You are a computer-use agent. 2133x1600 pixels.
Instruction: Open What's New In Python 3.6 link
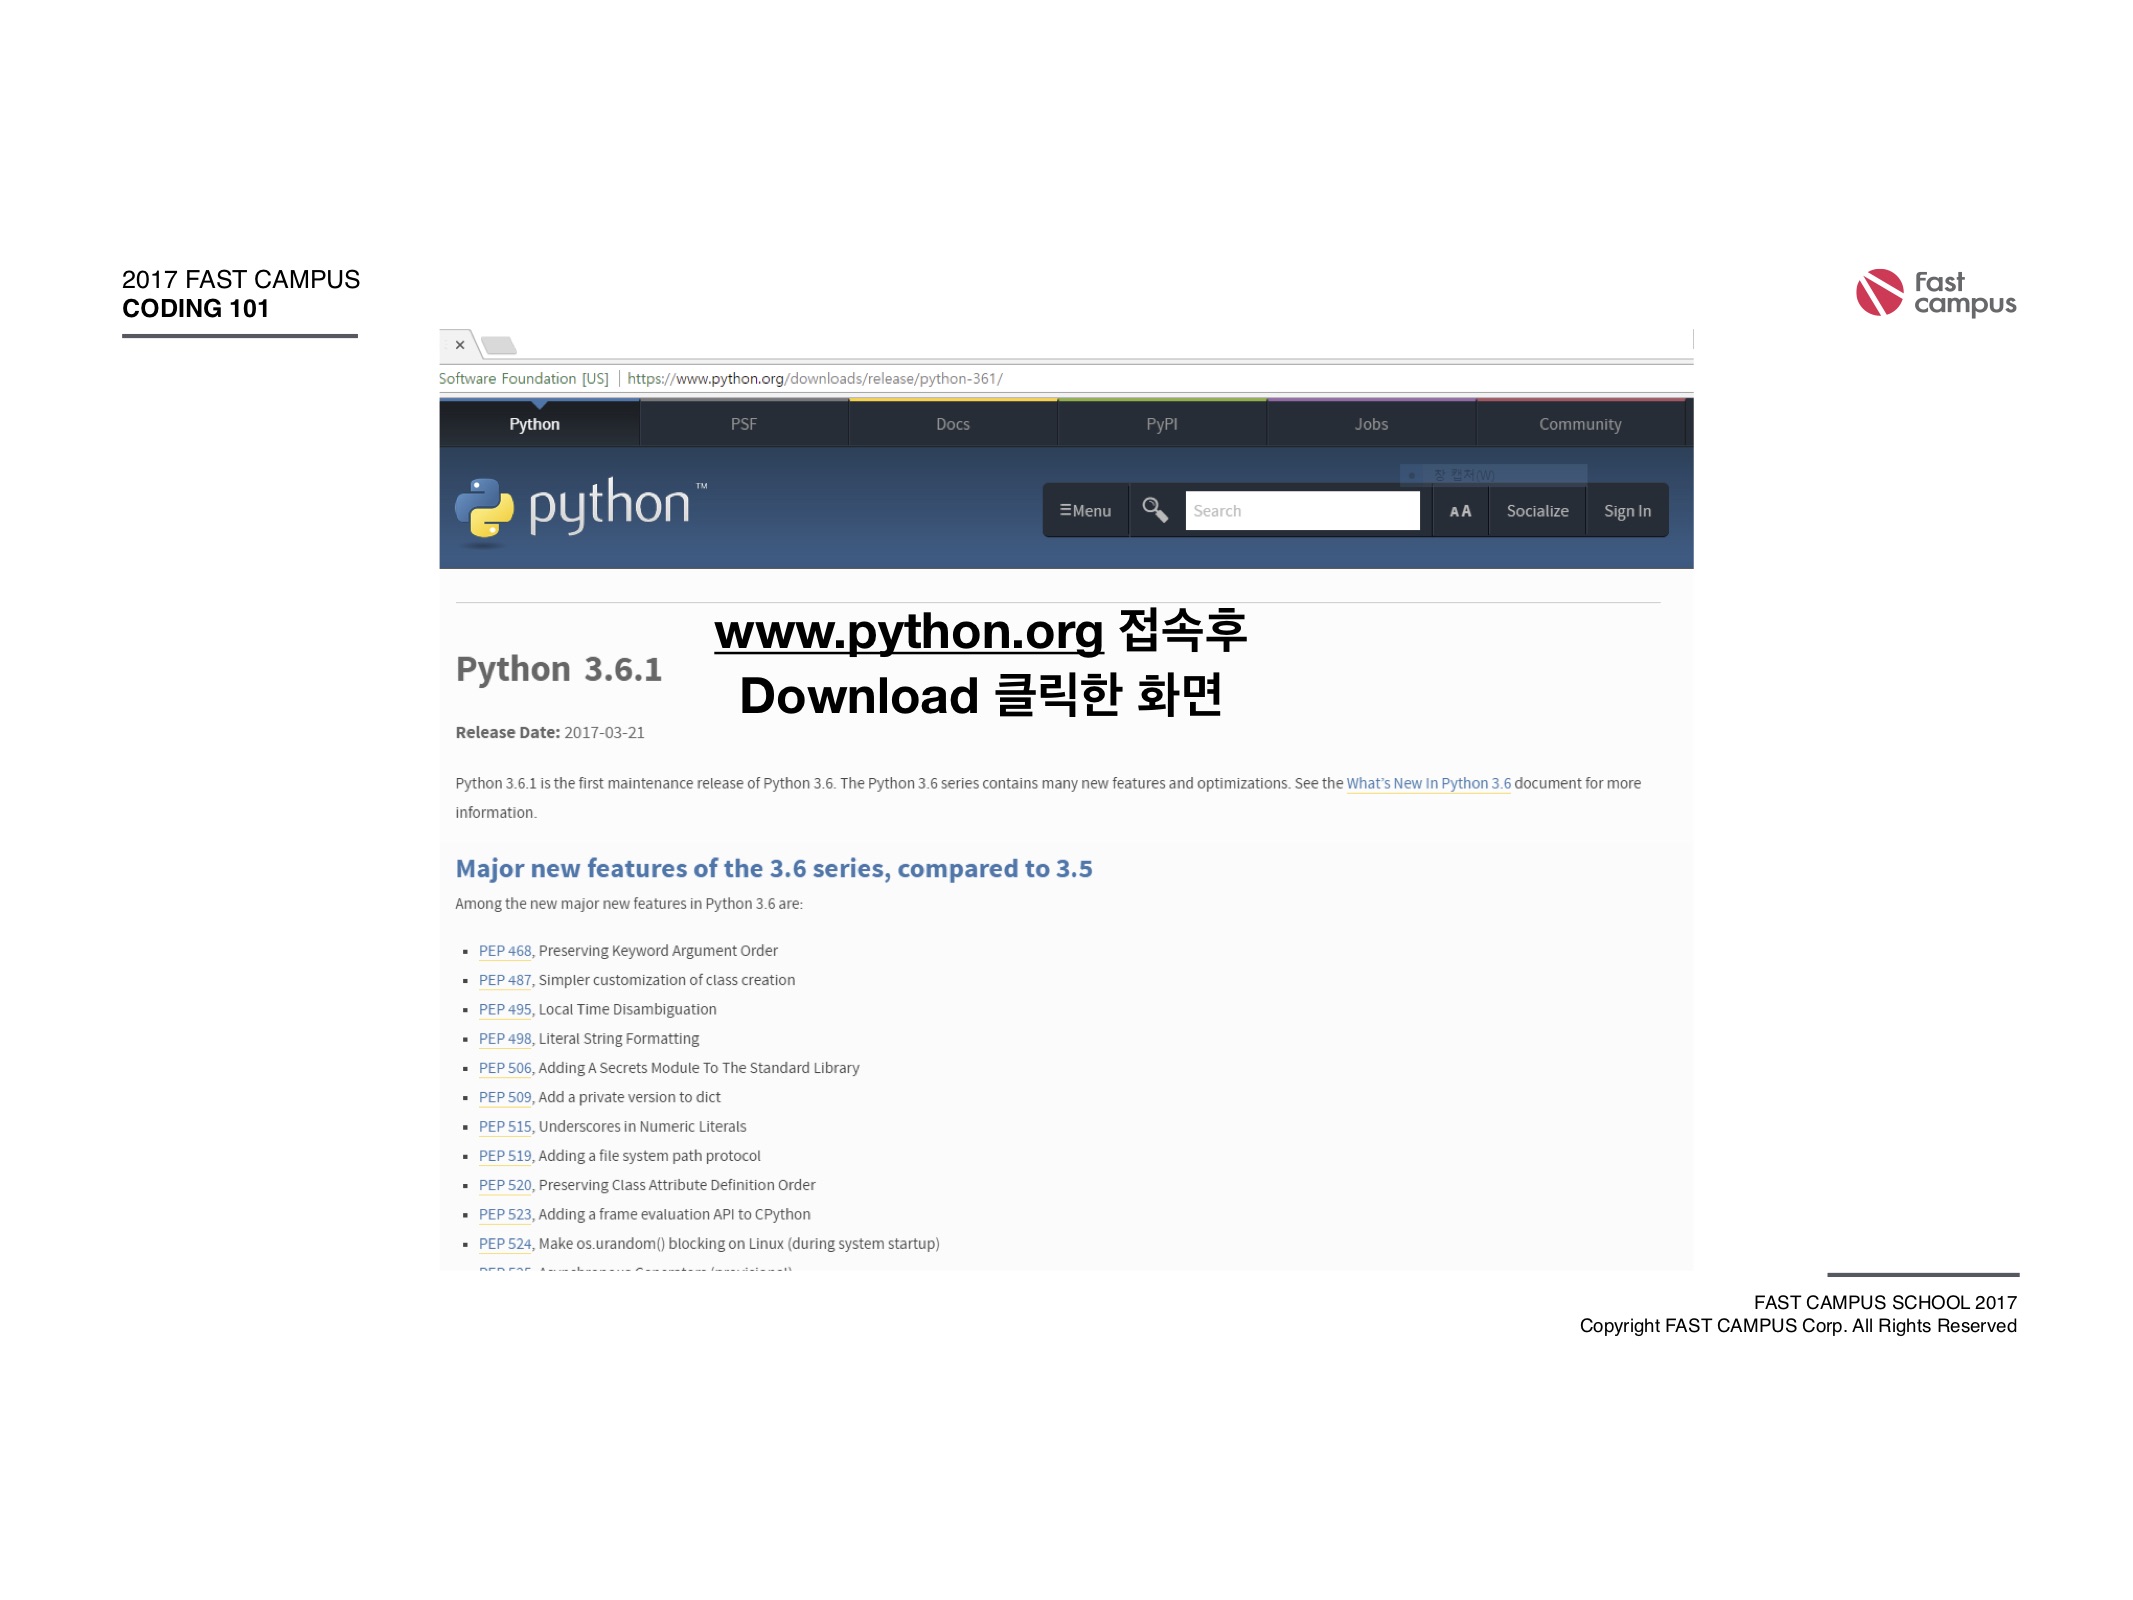(x=1428, y=784)
